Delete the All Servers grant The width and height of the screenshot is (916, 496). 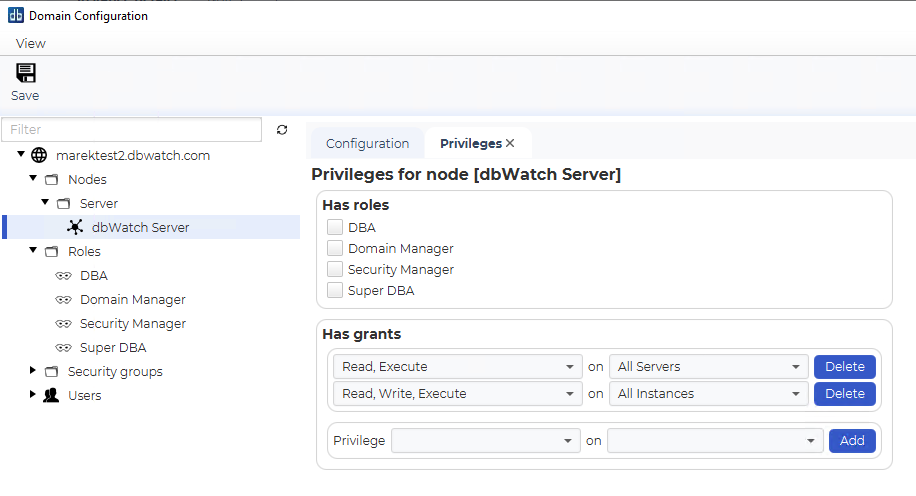(845, 366)
